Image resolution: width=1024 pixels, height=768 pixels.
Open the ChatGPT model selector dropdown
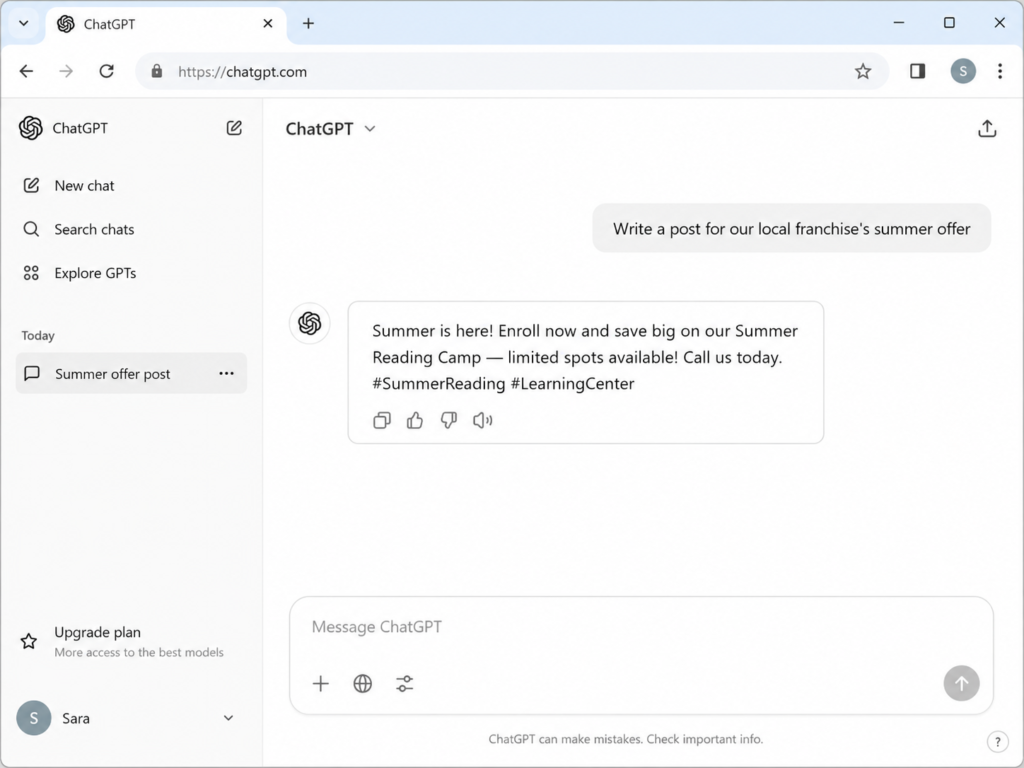pos(330,129)
